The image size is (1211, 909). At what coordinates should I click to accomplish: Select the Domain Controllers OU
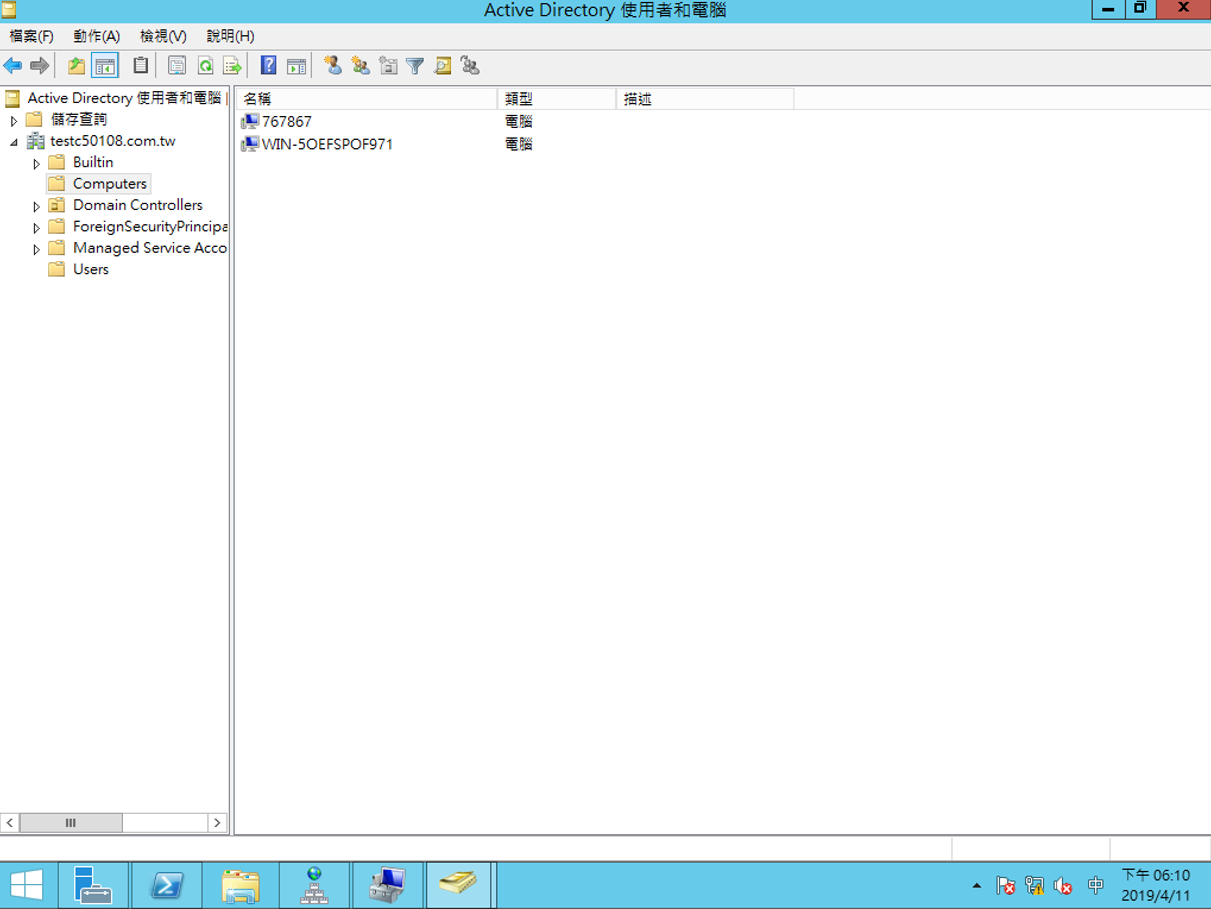tap(137, 205)
